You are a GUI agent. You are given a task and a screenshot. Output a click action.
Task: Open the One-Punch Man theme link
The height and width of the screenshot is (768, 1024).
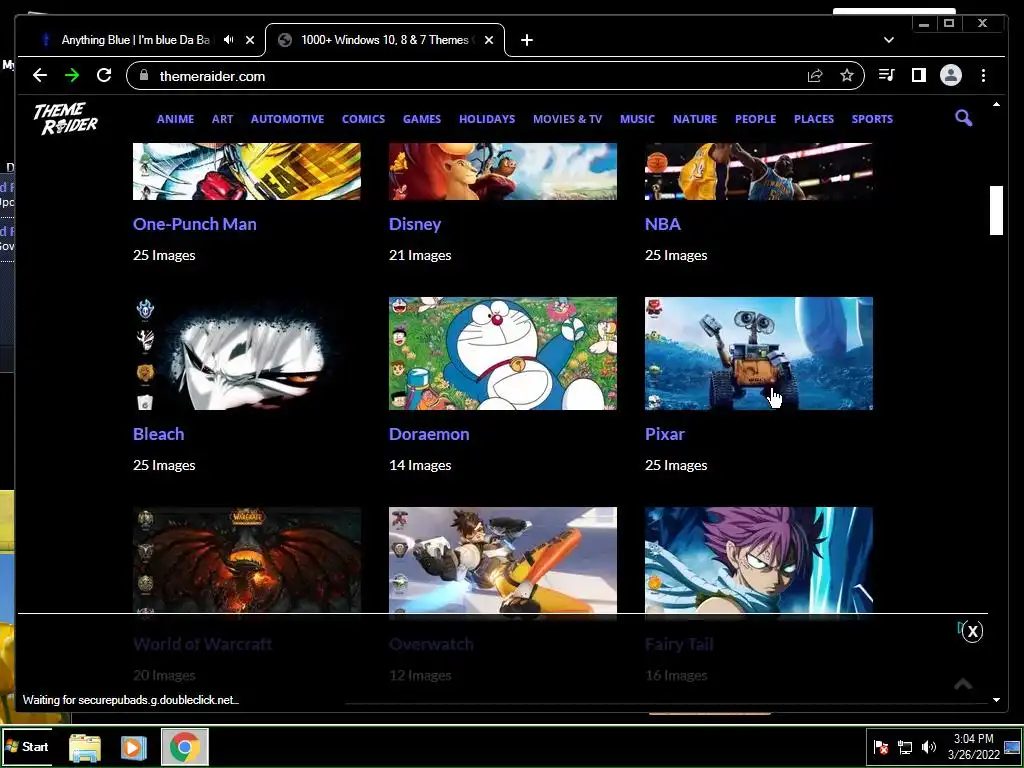click(x=195, y=224)
